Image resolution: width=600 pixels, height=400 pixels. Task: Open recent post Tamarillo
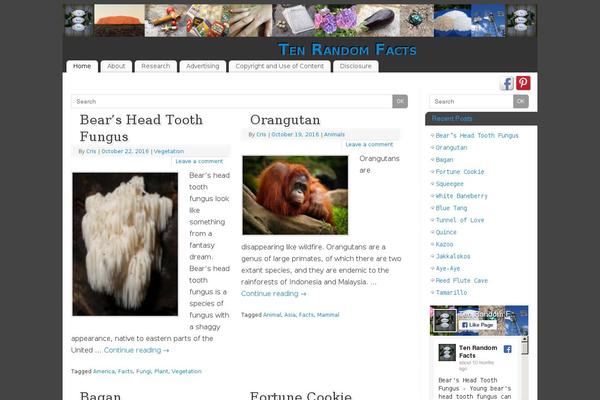click(x=451, y=293)
